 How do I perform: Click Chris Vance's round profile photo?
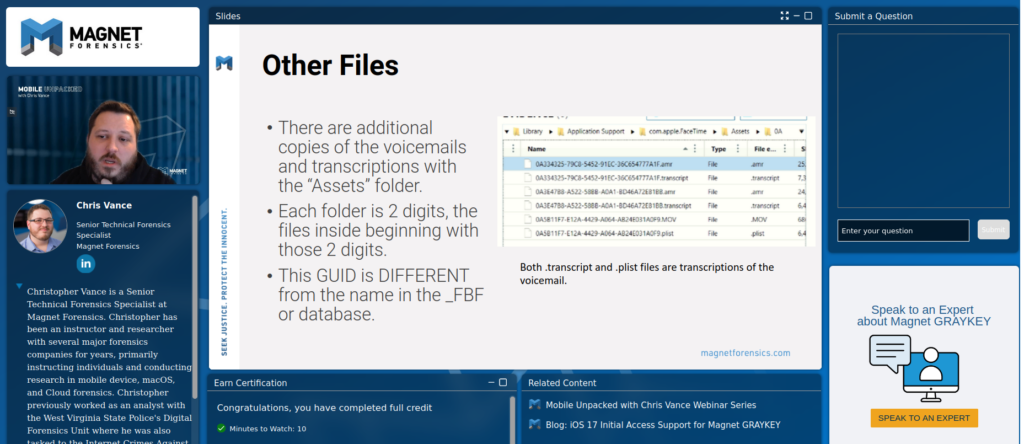[40, 226]
